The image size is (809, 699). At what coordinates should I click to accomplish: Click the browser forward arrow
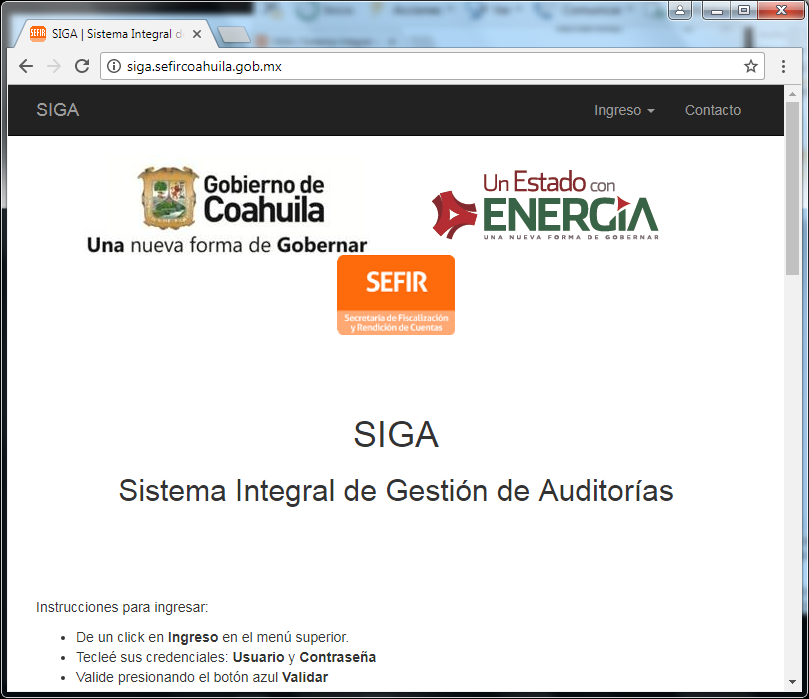[x=54, y=66]
